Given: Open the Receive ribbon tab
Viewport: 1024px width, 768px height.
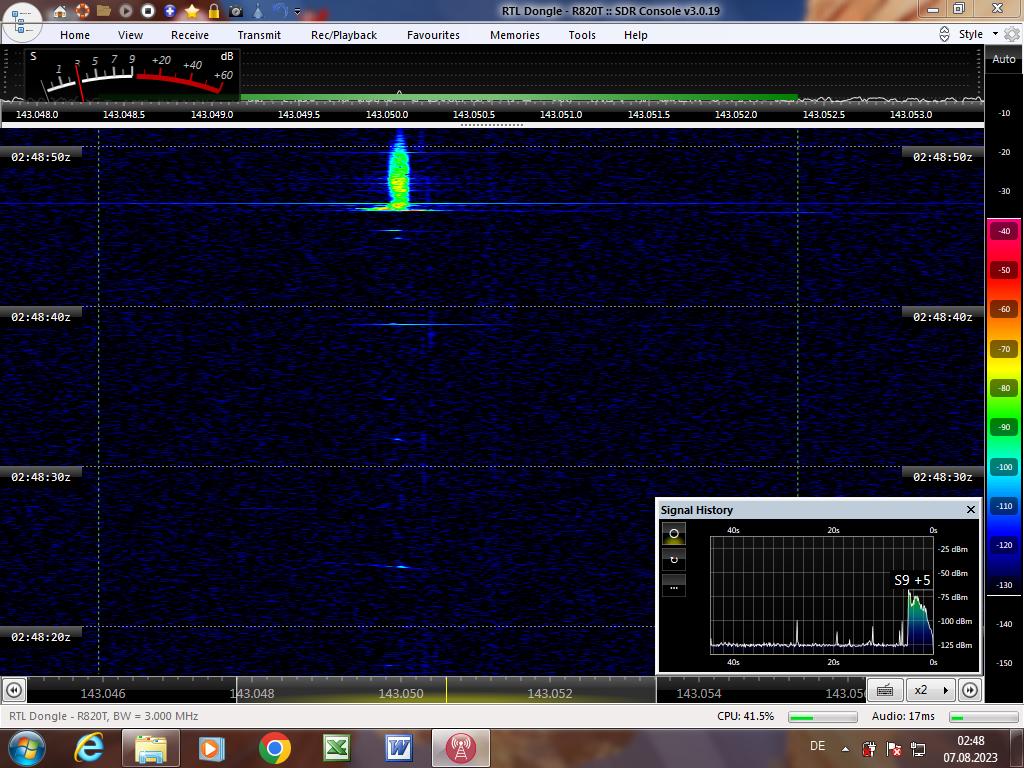Looking at the screenshot, I should pos(190,35).
